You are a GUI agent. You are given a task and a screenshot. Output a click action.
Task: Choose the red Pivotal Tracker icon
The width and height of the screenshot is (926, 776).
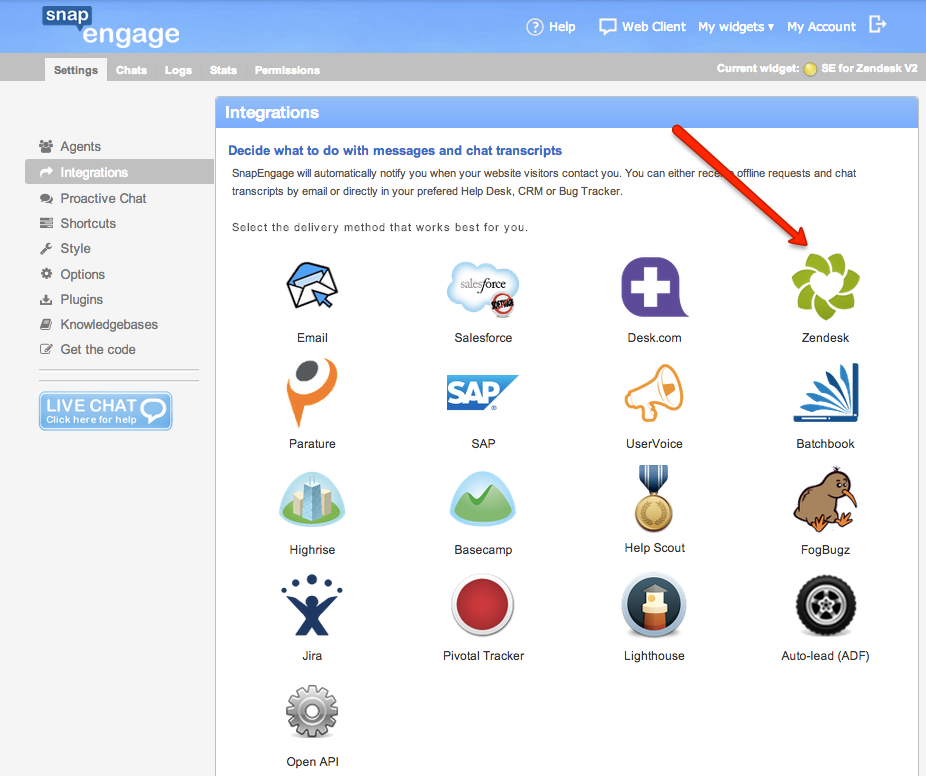[482, 605]
